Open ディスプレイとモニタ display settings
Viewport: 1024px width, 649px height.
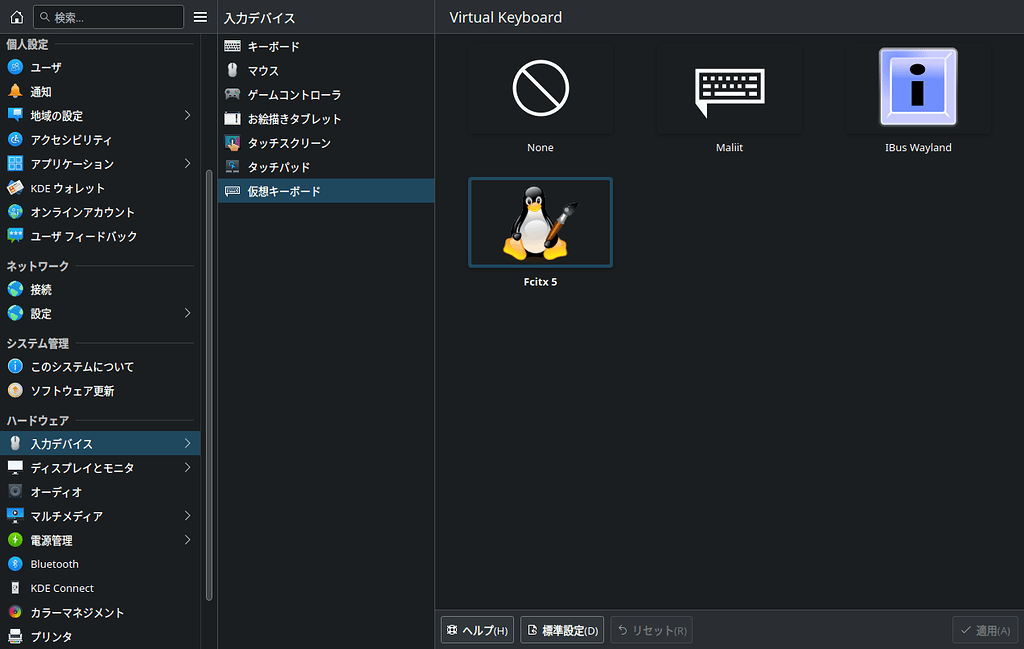click(100, 467)
